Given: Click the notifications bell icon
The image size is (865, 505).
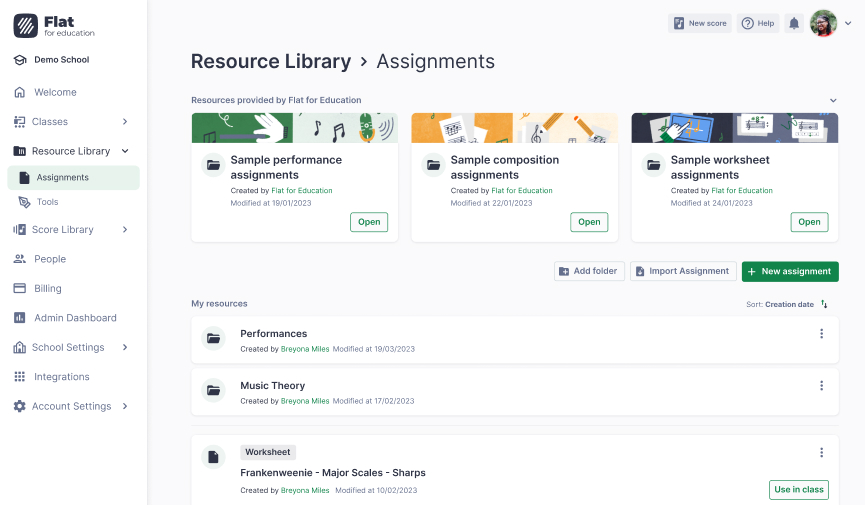Looking at the screenshot, I should coord(794,23).
